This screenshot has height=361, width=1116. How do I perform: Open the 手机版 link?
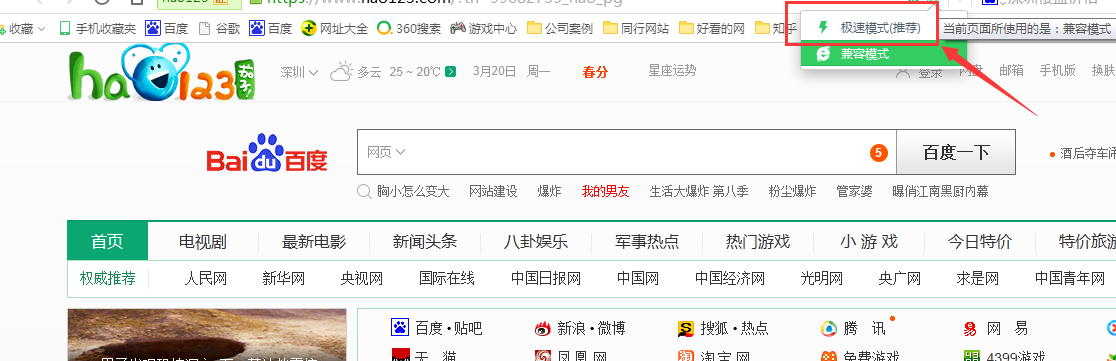click(x=1058, y=70)
